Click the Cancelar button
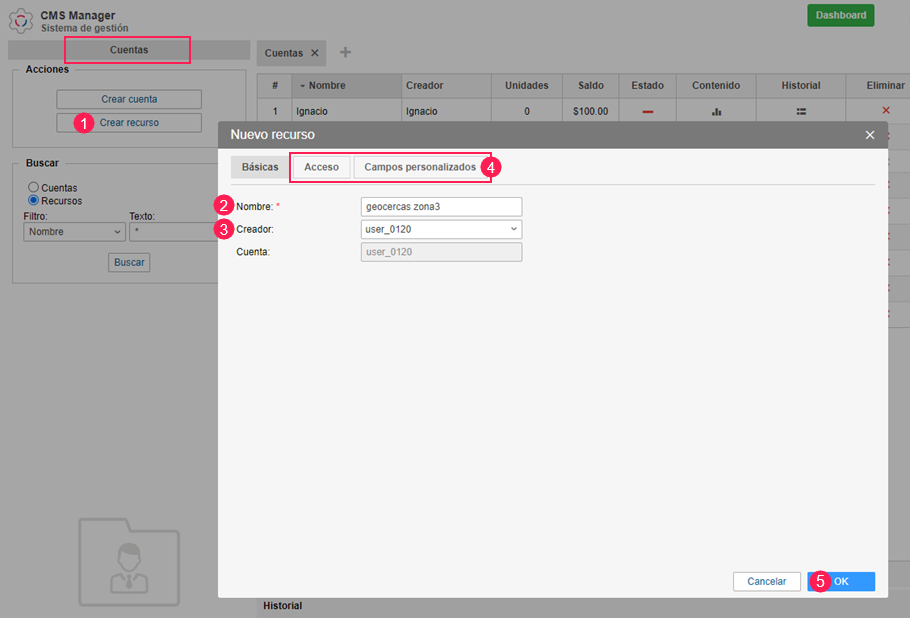This screenshot has height=618, width=910. point(766,581)
